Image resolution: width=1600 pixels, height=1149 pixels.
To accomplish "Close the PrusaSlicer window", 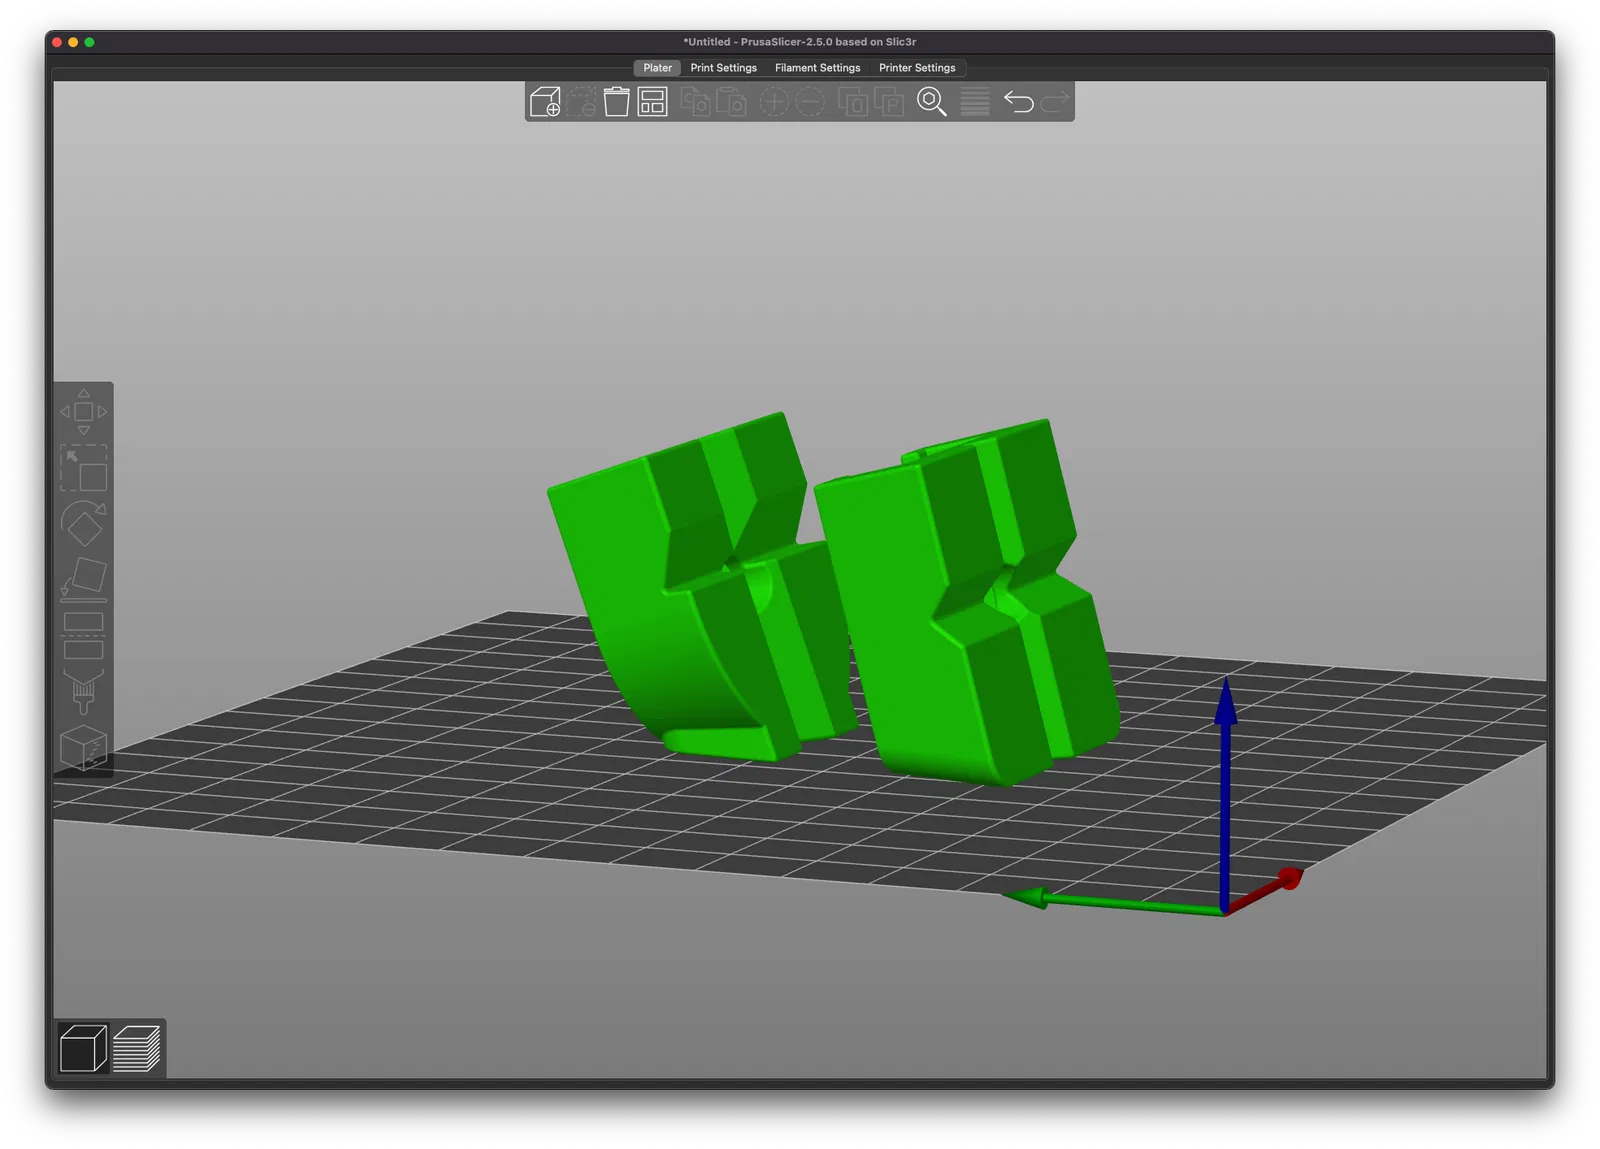I will 57,42.
